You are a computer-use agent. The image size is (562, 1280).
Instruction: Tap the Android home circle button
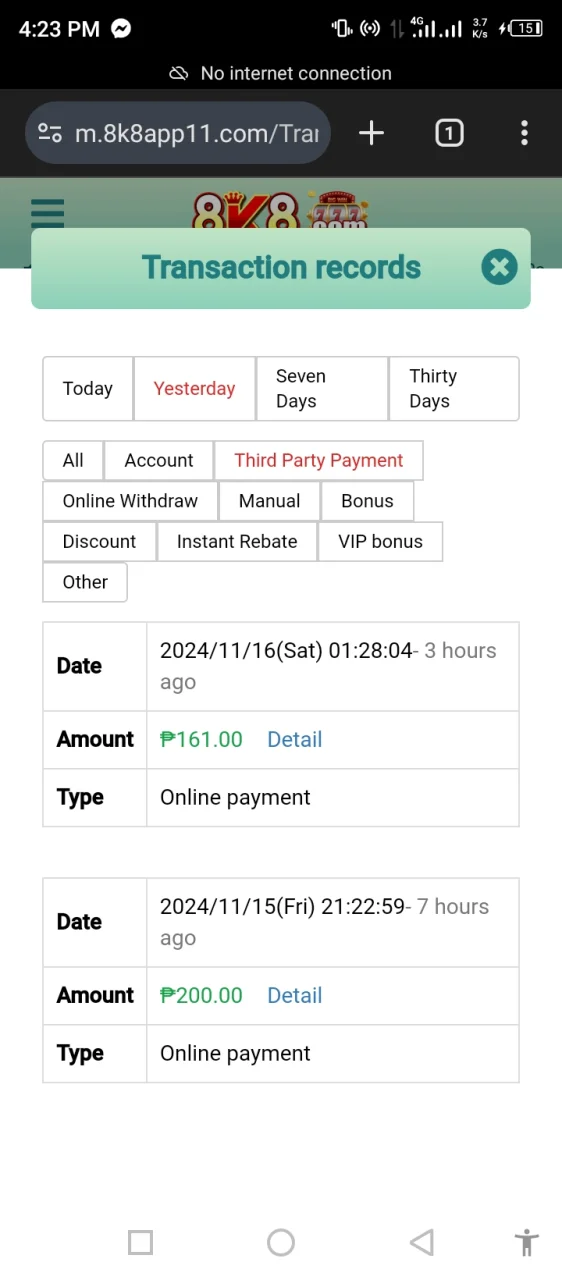[281, 1242]
